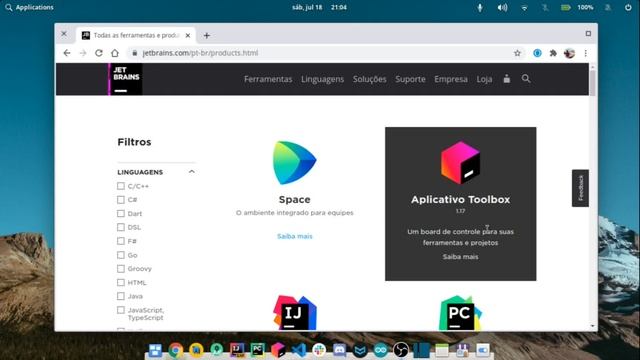Viewport: 640px width, 360px height.
Task: Launch Chrome from the dock
Action: coord(176,350)
